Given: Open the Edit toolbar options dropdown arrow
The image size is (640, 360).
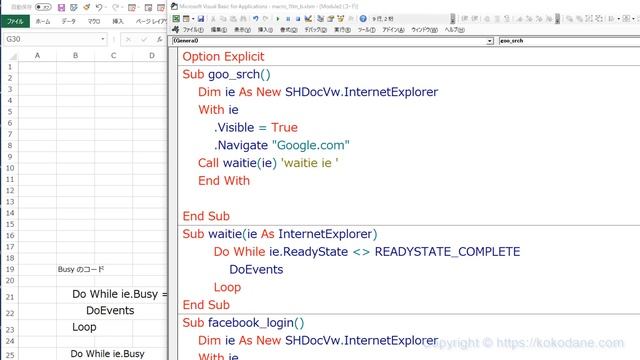Looking at the screenshot, I should (557, 19).
